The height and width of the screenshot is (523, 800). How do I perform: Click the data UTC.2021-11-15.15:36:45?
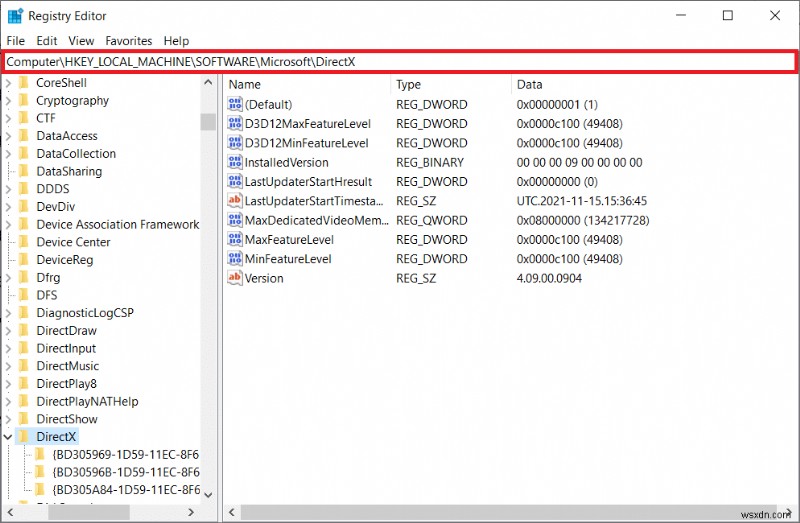click(x=582, y=201)
